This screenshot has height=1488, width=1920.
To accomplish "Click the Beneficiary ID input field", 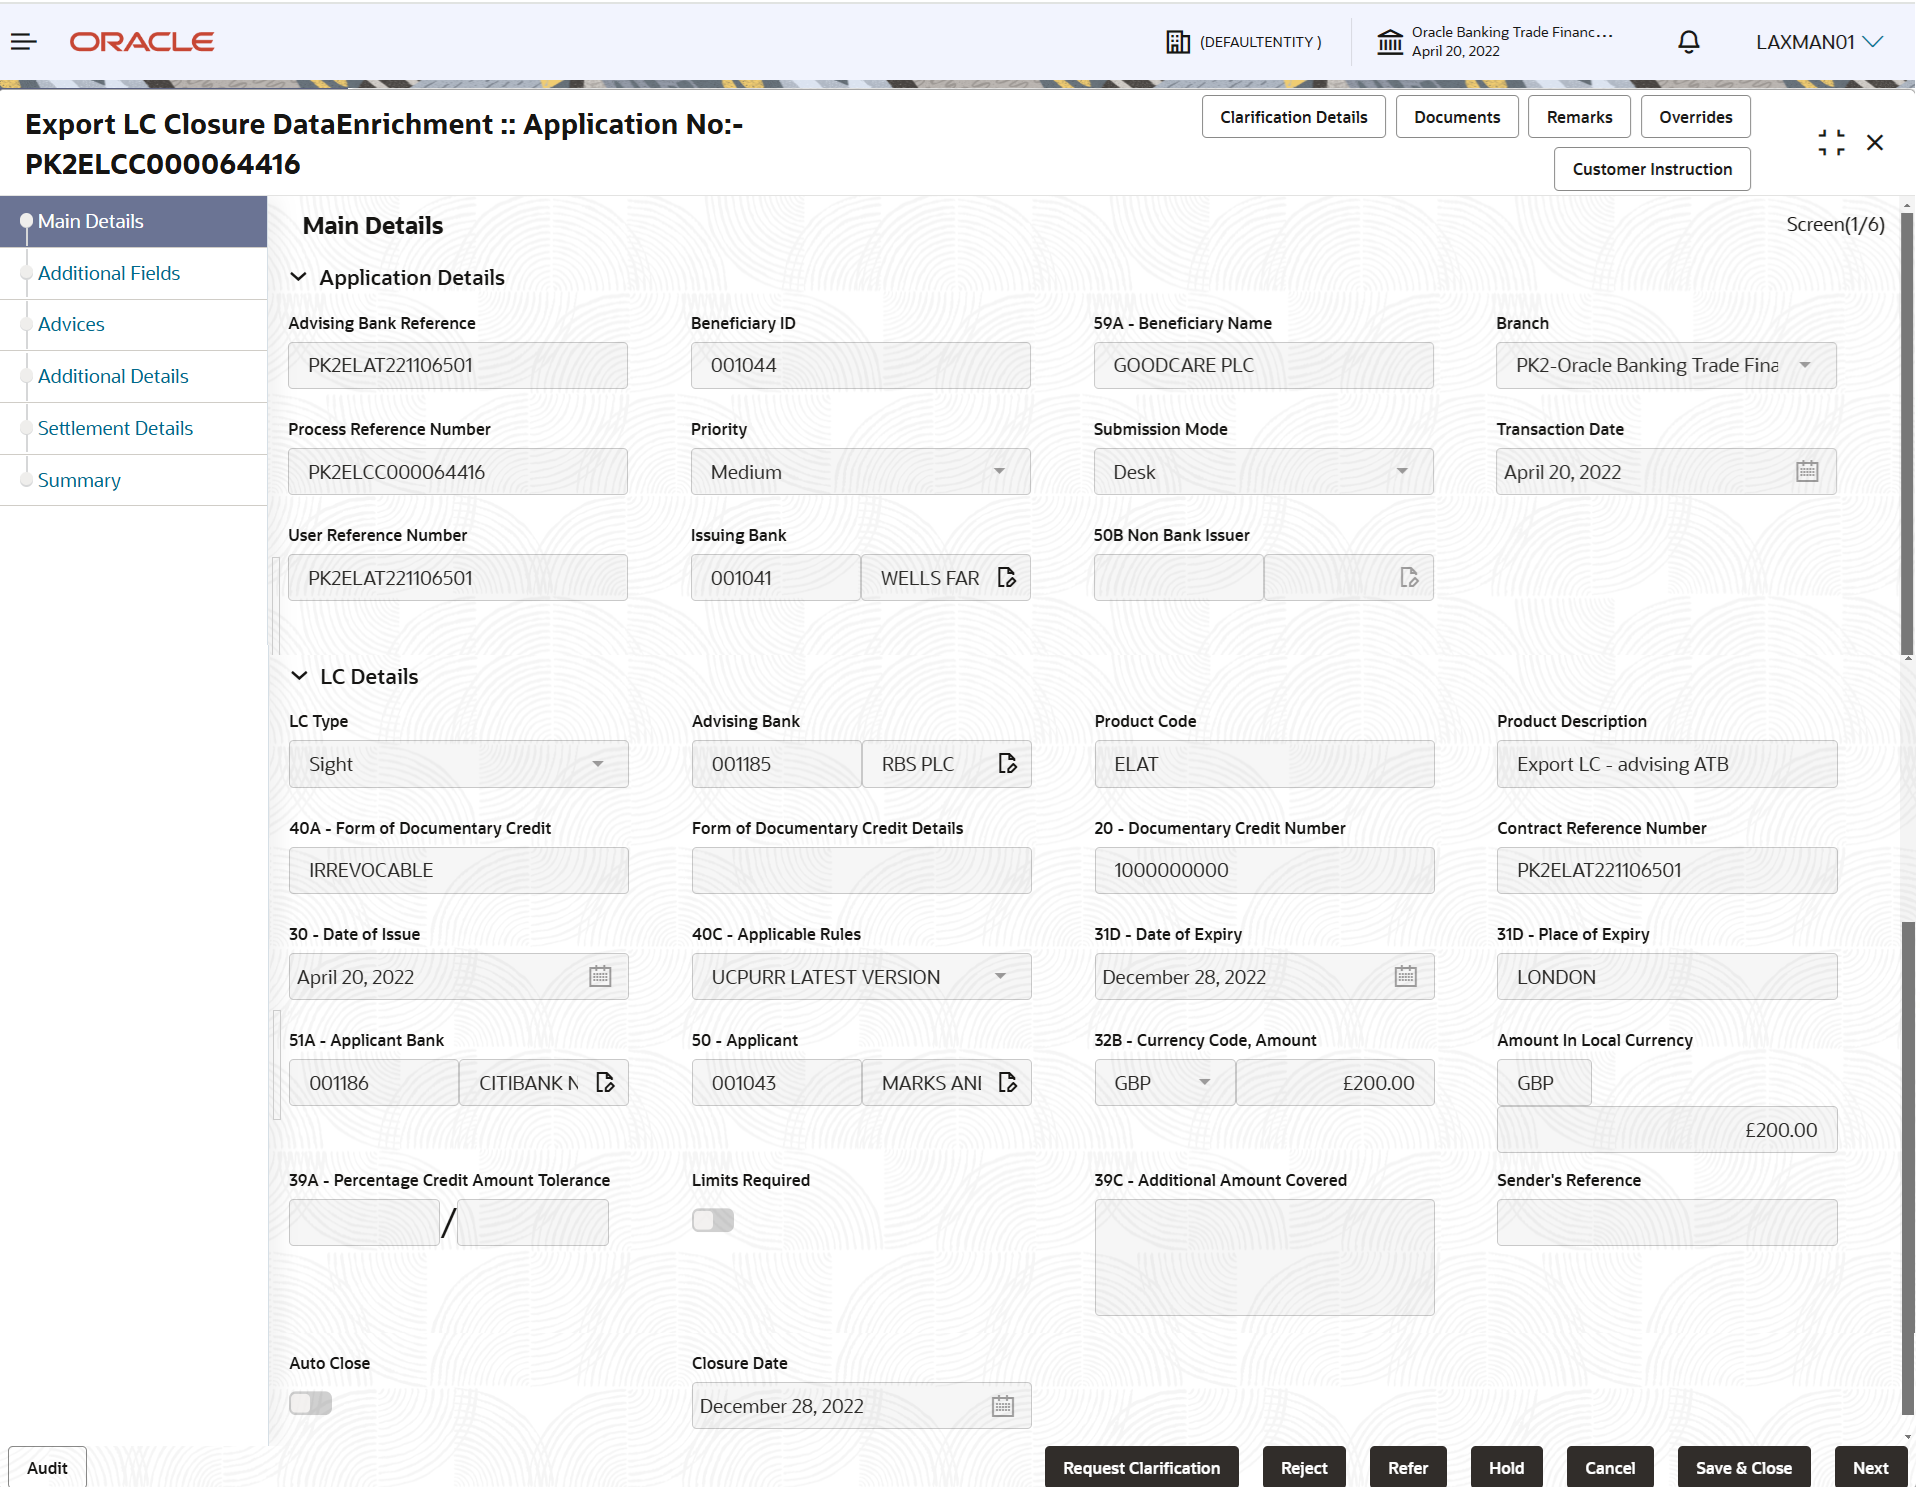I will pyautogui.click(x=860, y=365).
